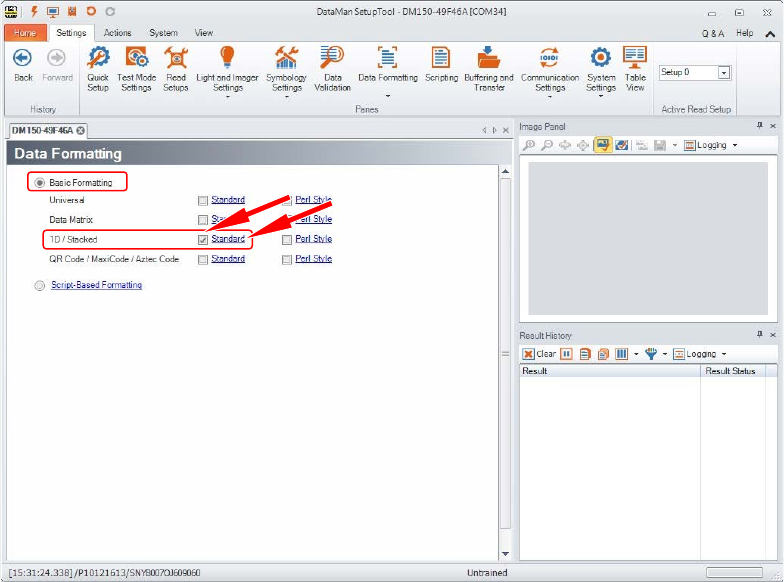Open the Table View pane
The height and width of the screenshot is (582, 784).
[x=635, y=69]
